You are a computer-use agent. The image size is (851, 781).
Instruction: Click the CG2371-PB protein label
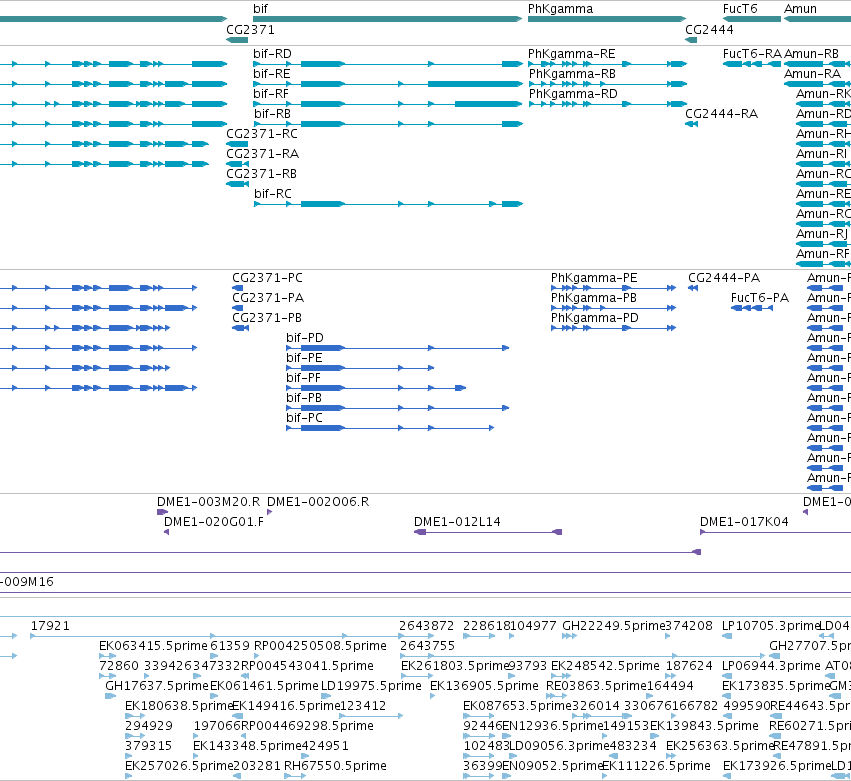click(x=267, y=318)
